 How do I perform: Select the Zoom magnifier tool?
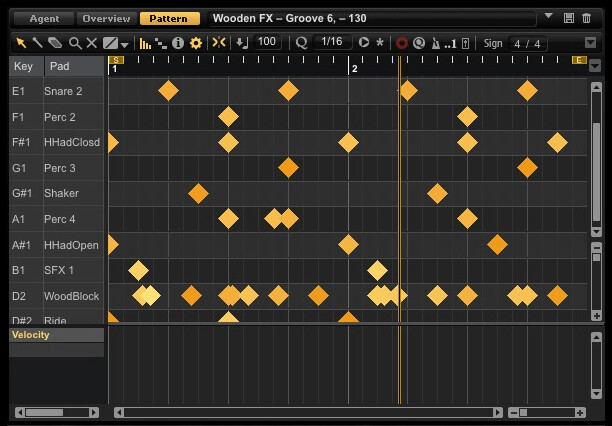click(75, 43)
